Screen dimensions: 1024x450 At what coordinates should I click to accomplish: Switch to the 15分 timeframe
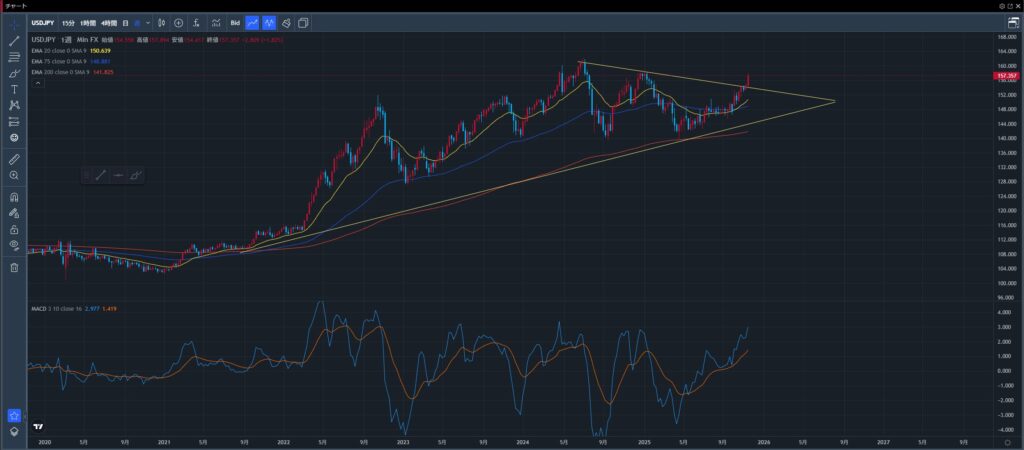tap(67, 22)
